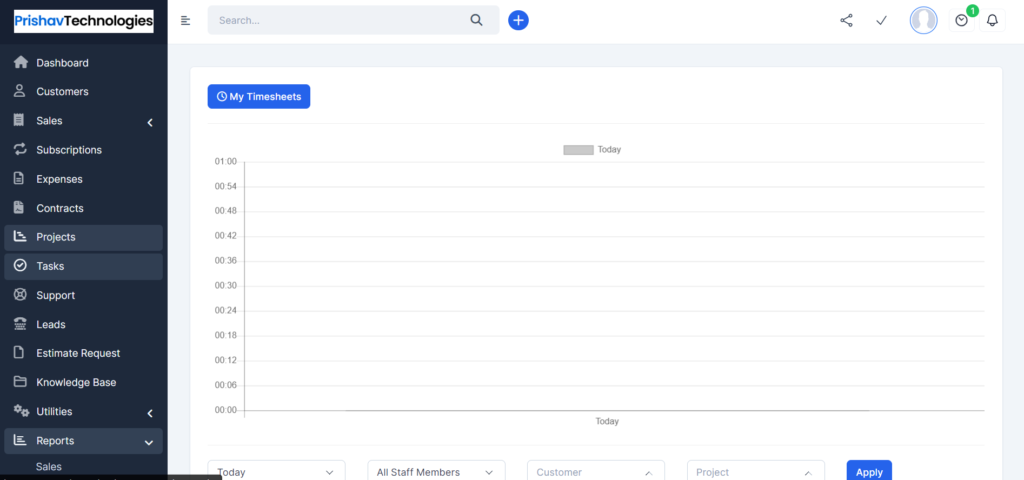Screen dimensions: 1024x480
Task: Toggle the sidebar menu hamburger icon
Action: 185,20
